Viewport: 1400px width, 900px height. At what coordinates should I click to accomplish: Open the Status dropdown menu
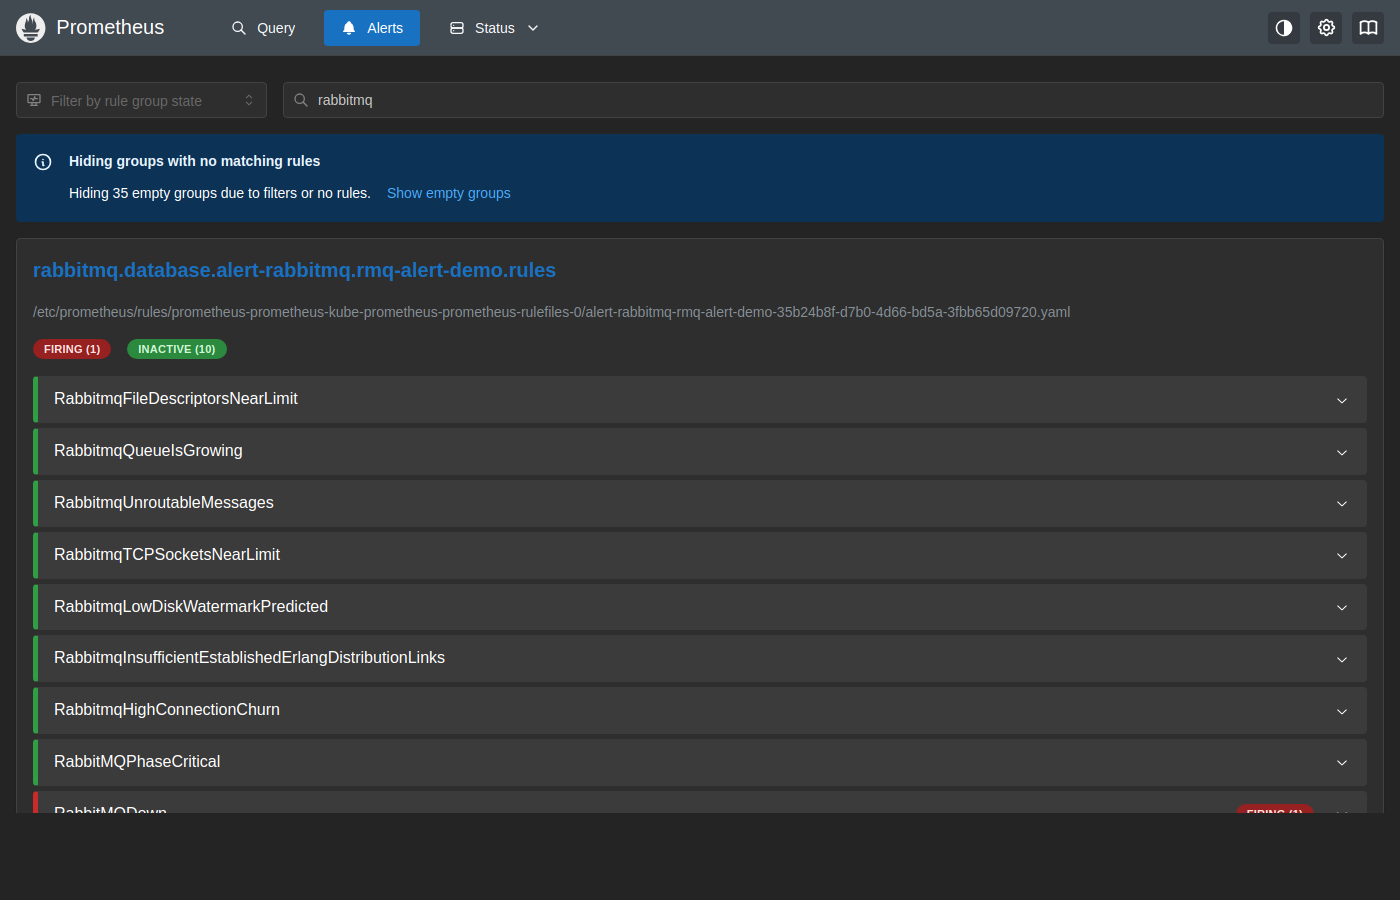494,28
